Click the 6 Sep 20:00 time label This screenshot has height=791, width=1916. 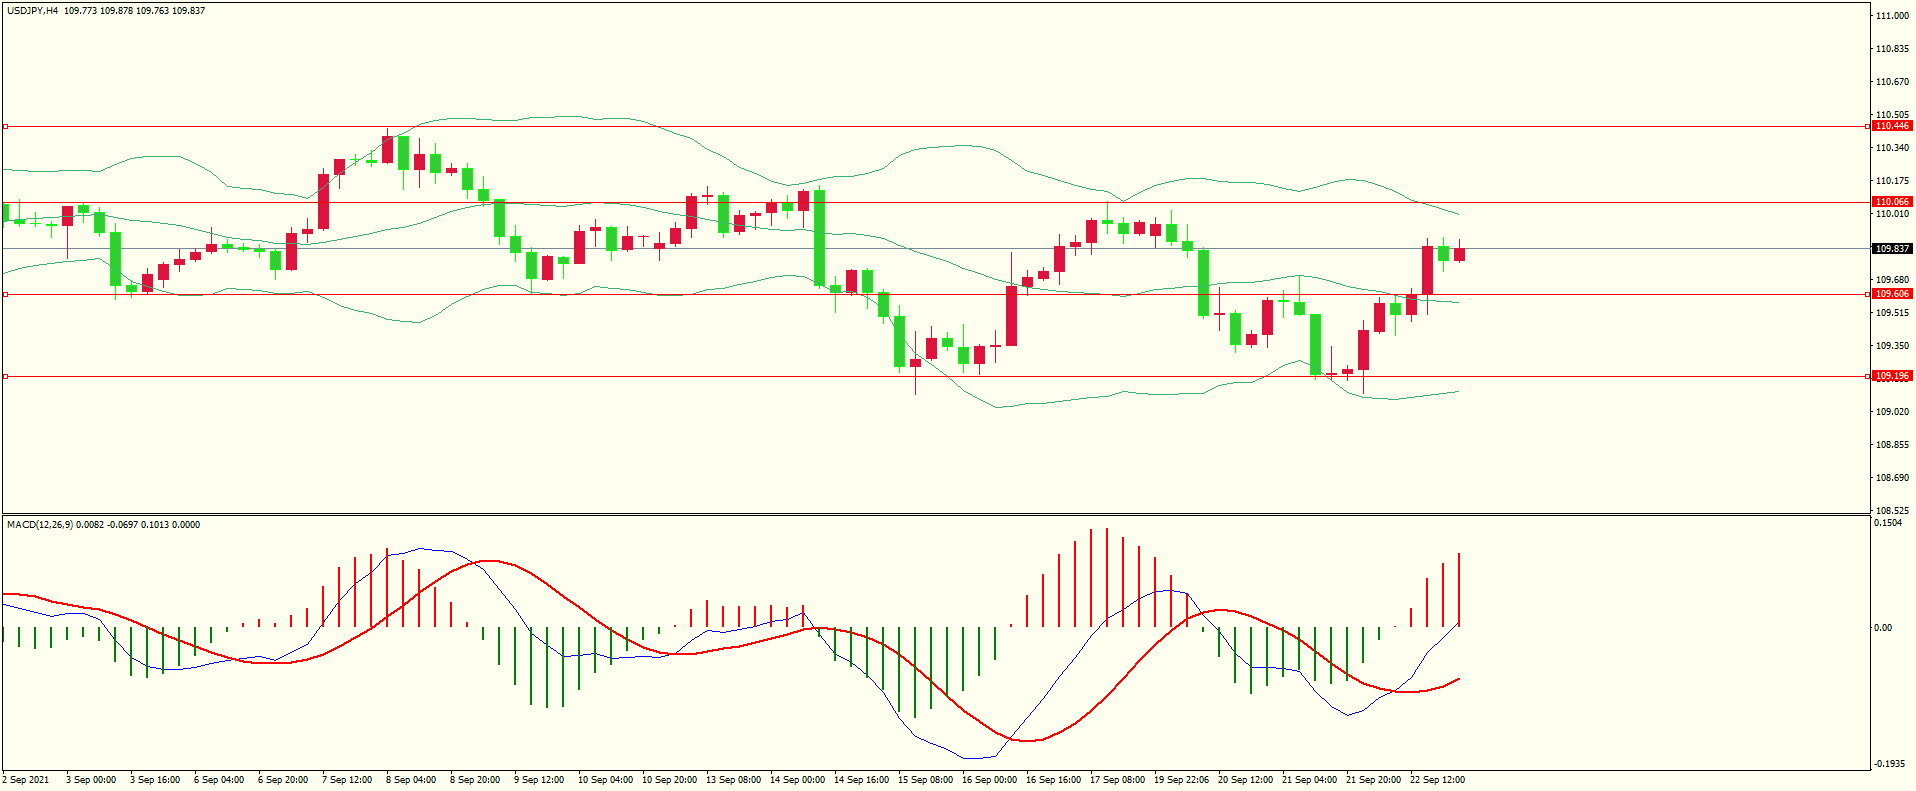(283, 780)
